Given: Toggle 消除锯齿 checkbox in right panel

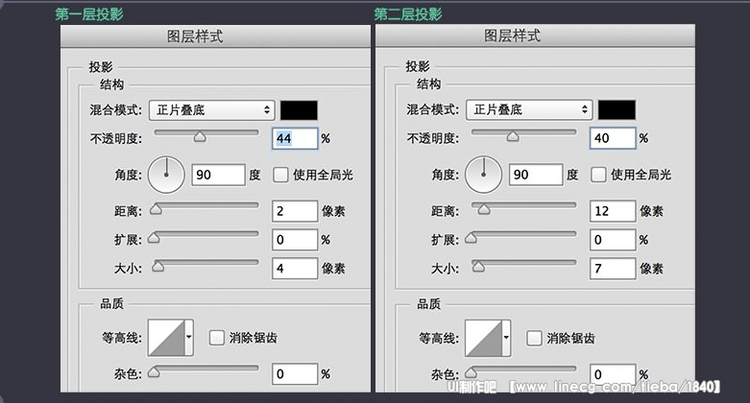Looking at the screenshot, I should [x=534, y=338].
